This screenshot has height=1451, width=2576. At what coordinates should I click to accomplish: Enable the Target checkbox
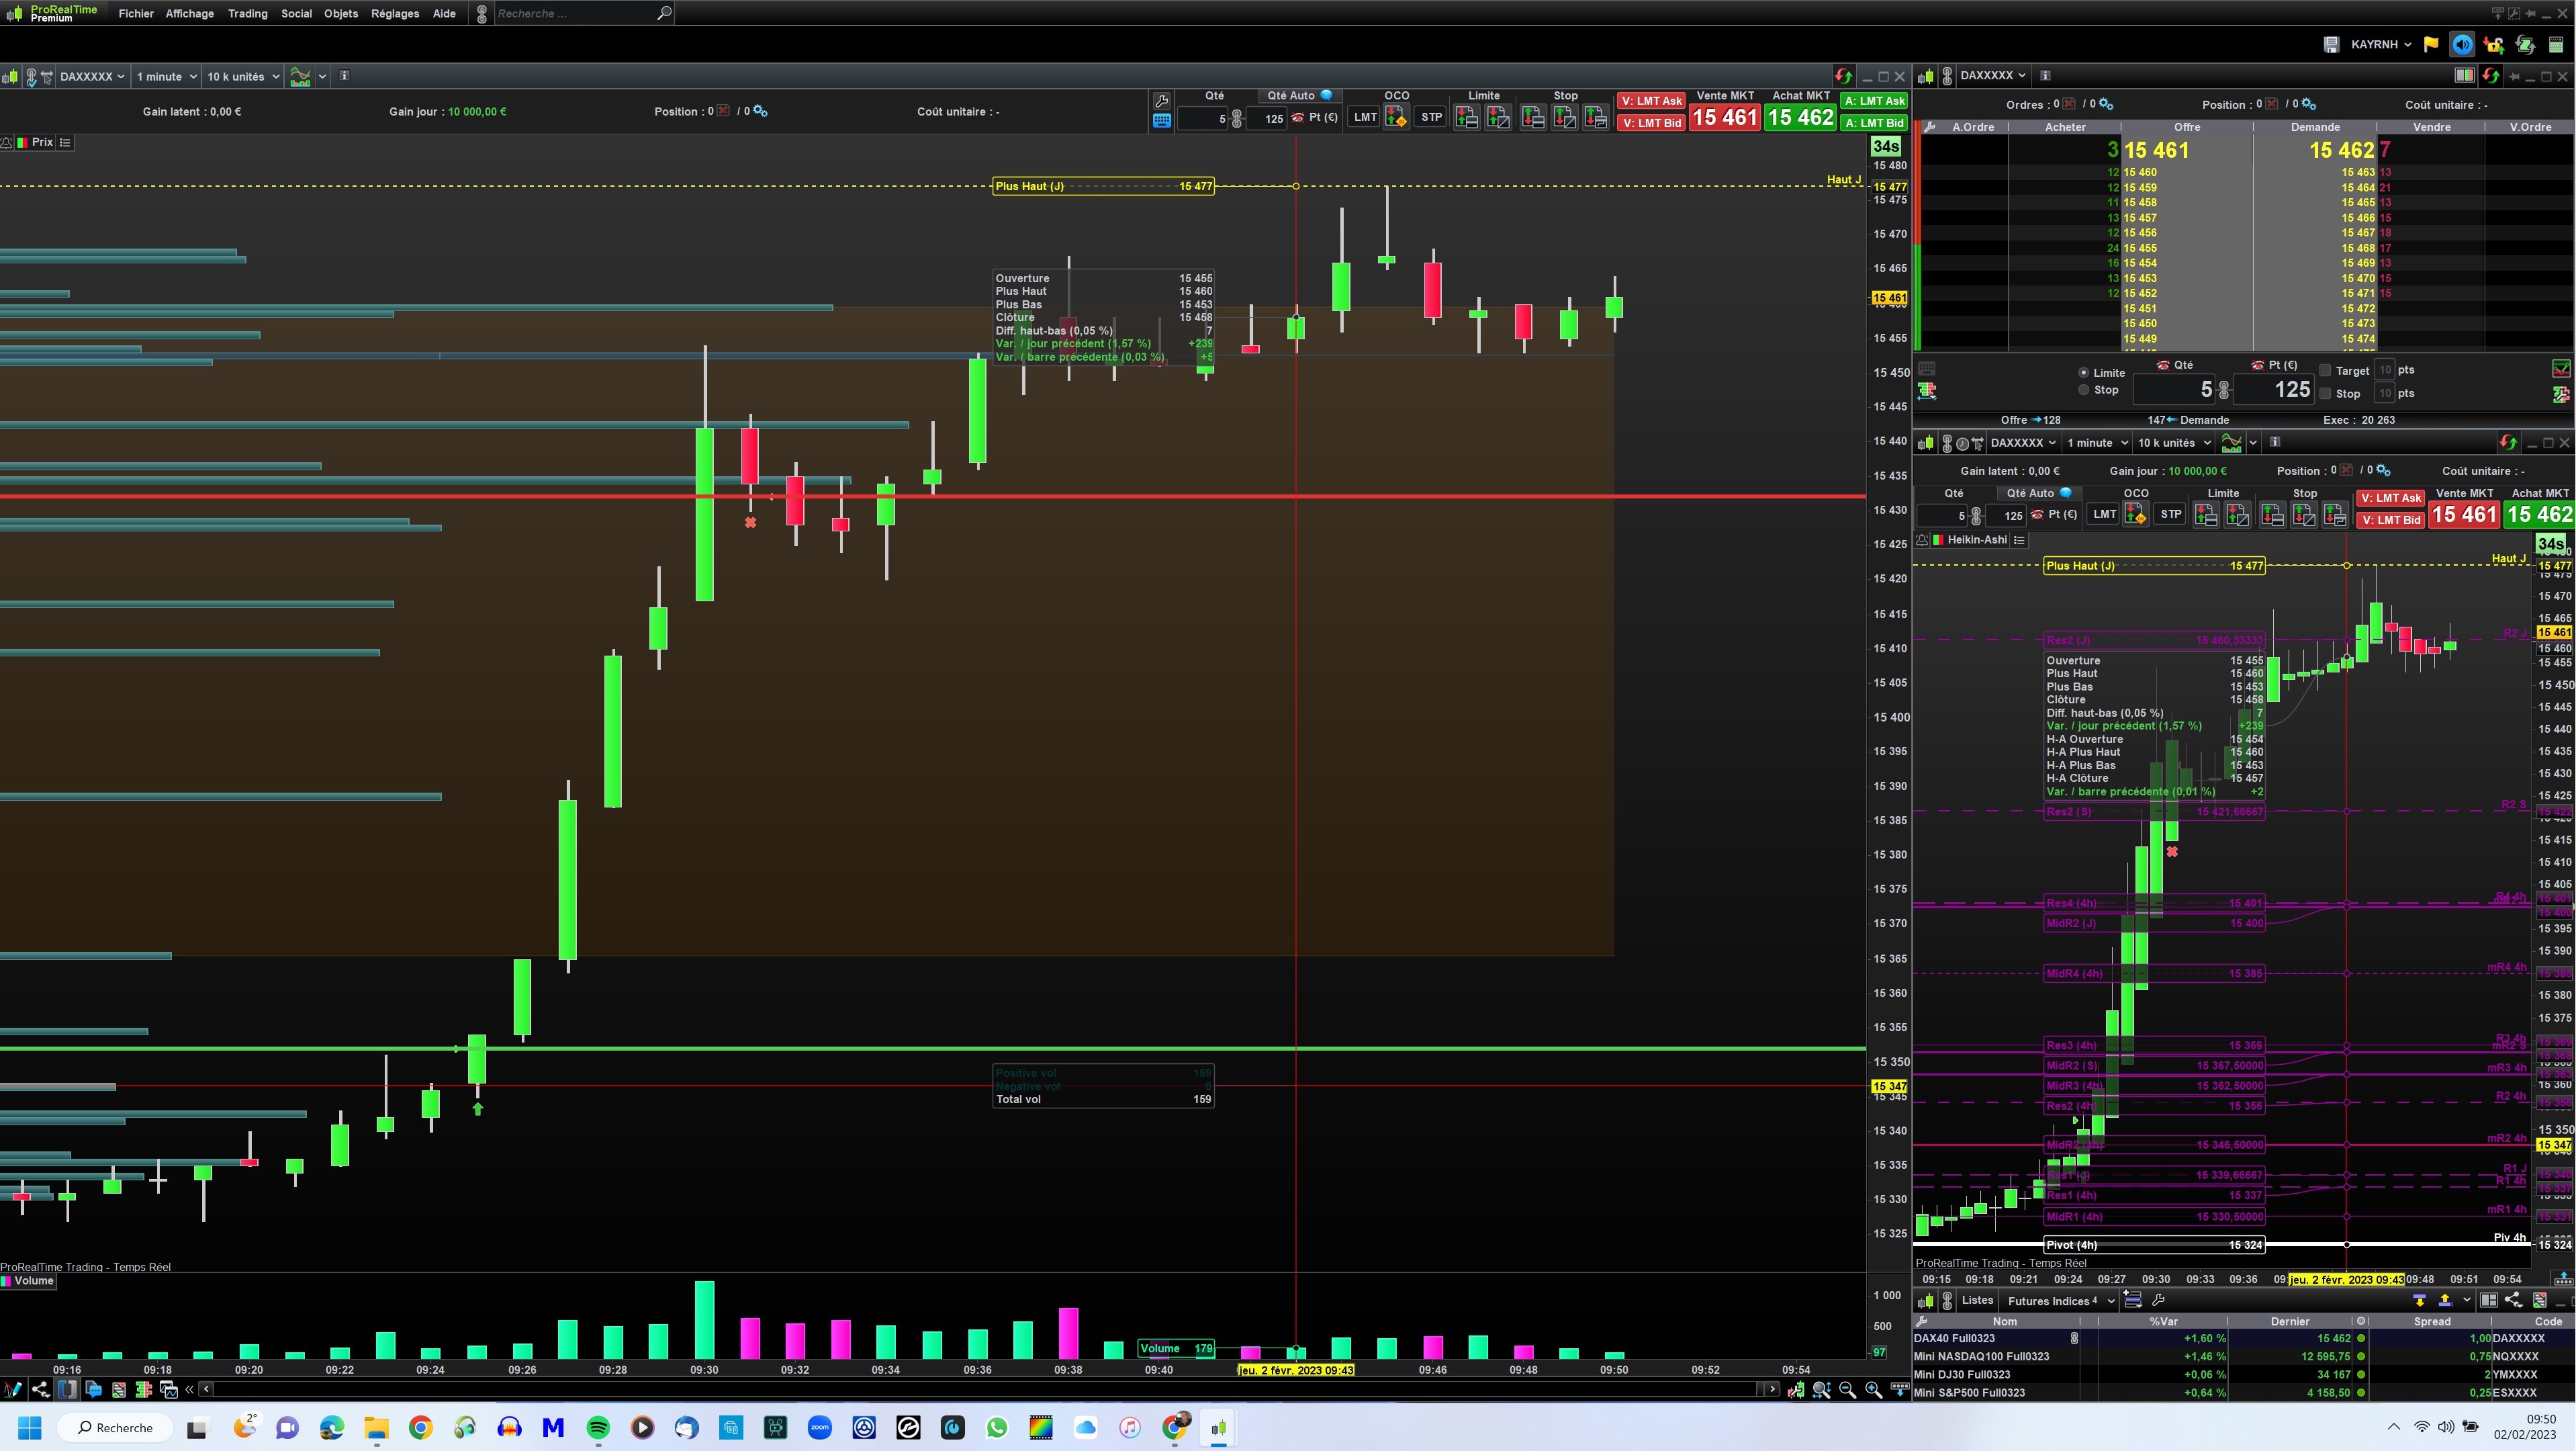[2326, 370]
